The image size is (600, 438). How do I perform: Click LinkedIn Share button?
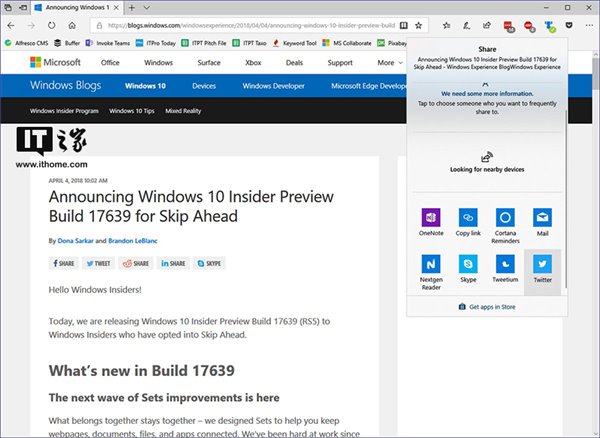coord(173,263)
